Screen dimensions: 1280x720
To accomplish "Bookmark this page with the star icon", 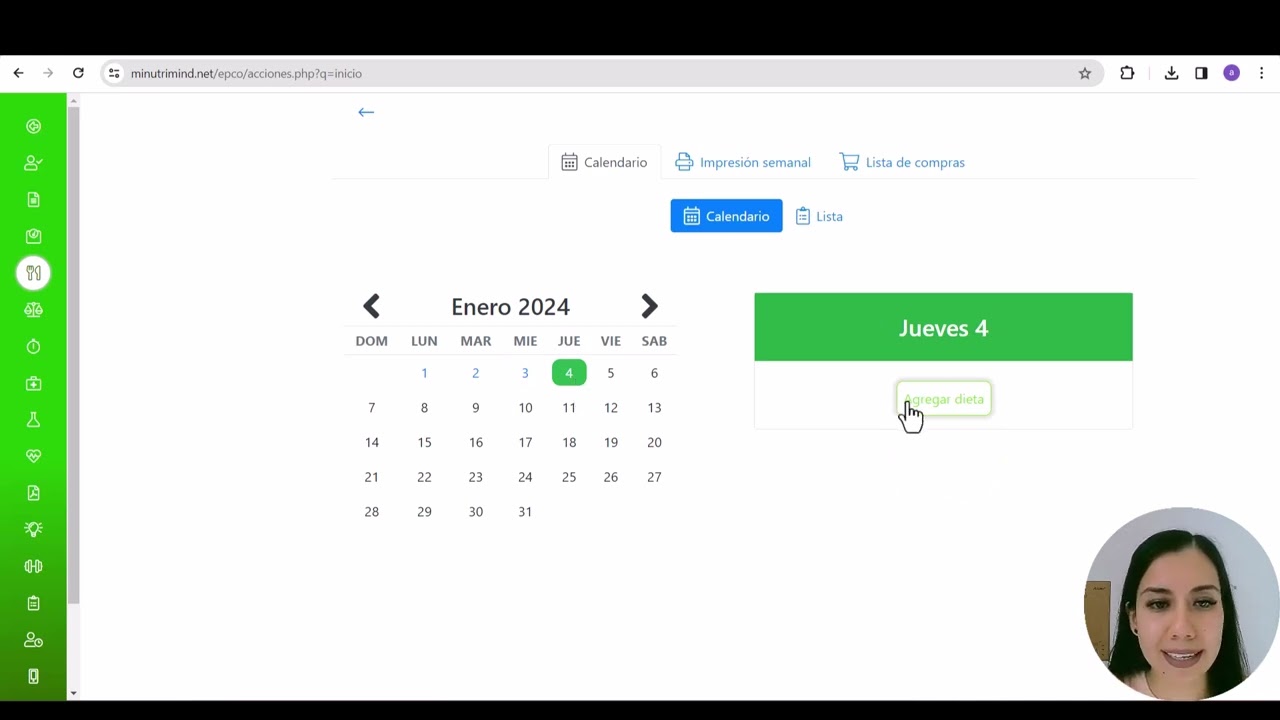I will (x=1085, y=73).
